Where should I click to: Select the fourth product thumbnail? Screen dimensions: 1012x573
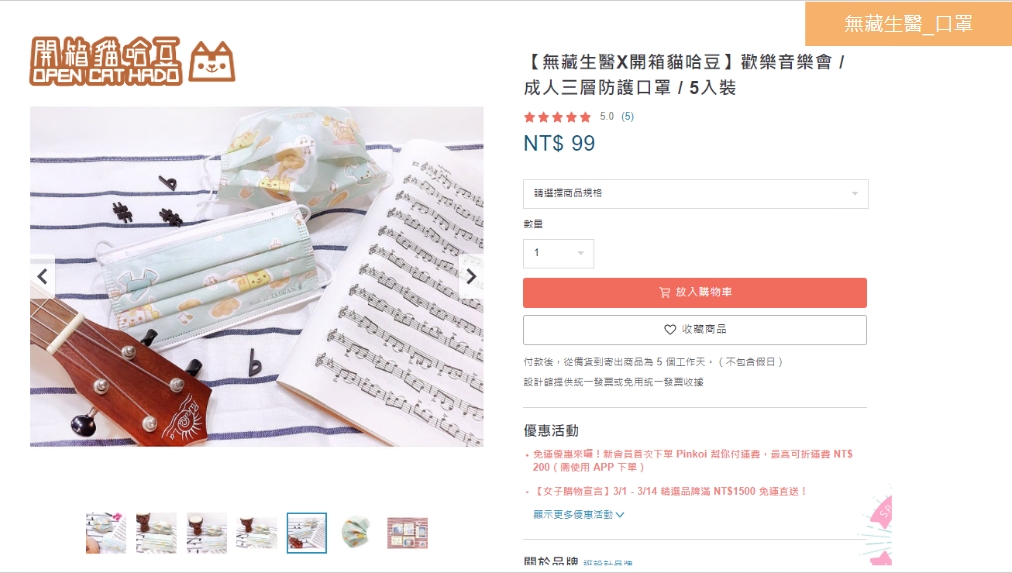click(x=257, y=533)
